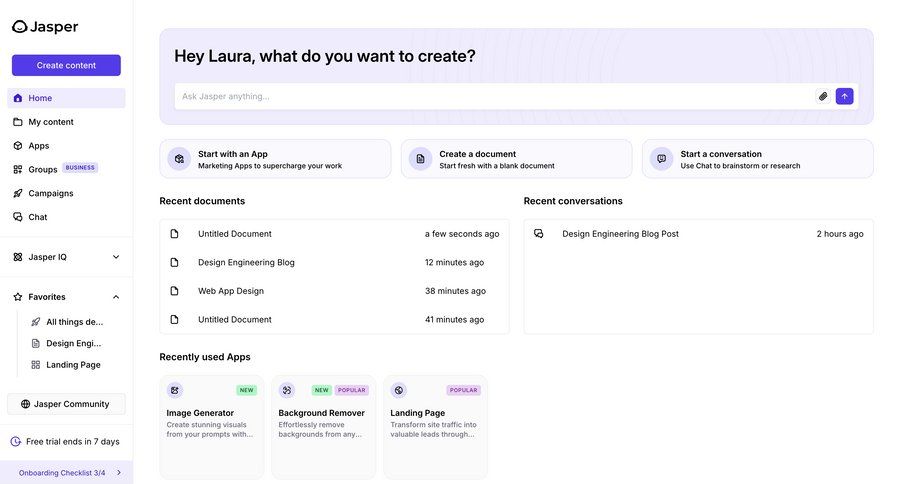Click Free trial ends in 7 days
This screenshot has width=900, height=484.
[66, 442]
